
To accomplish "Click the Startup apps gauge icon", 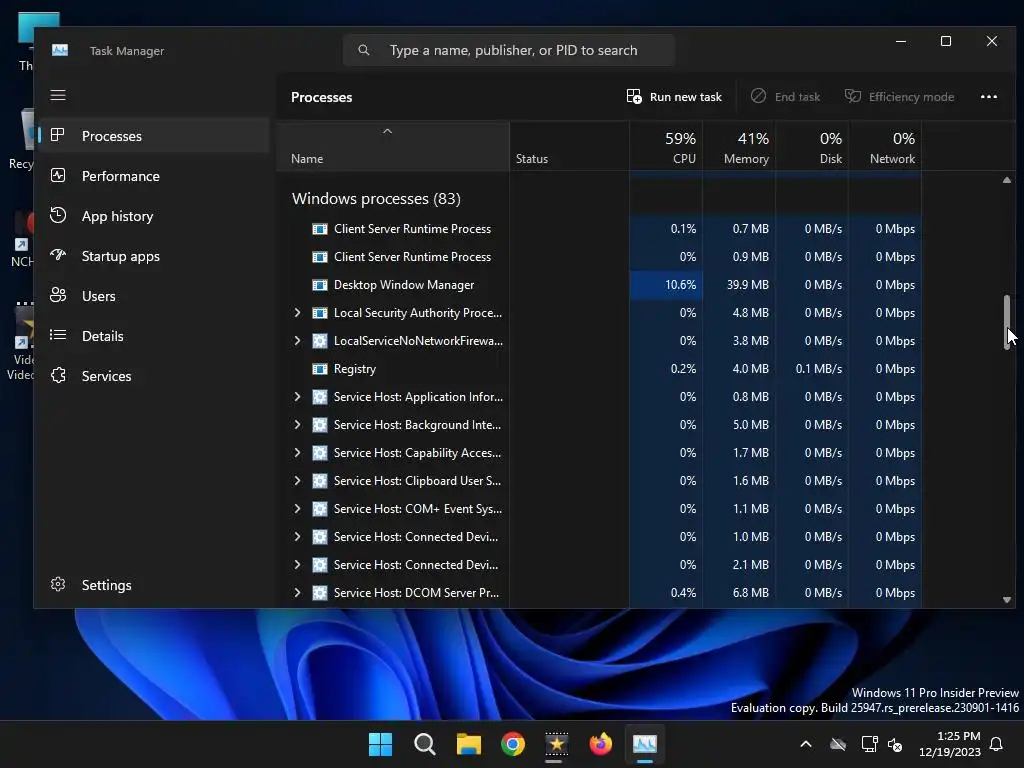I will tap(57, 255).
